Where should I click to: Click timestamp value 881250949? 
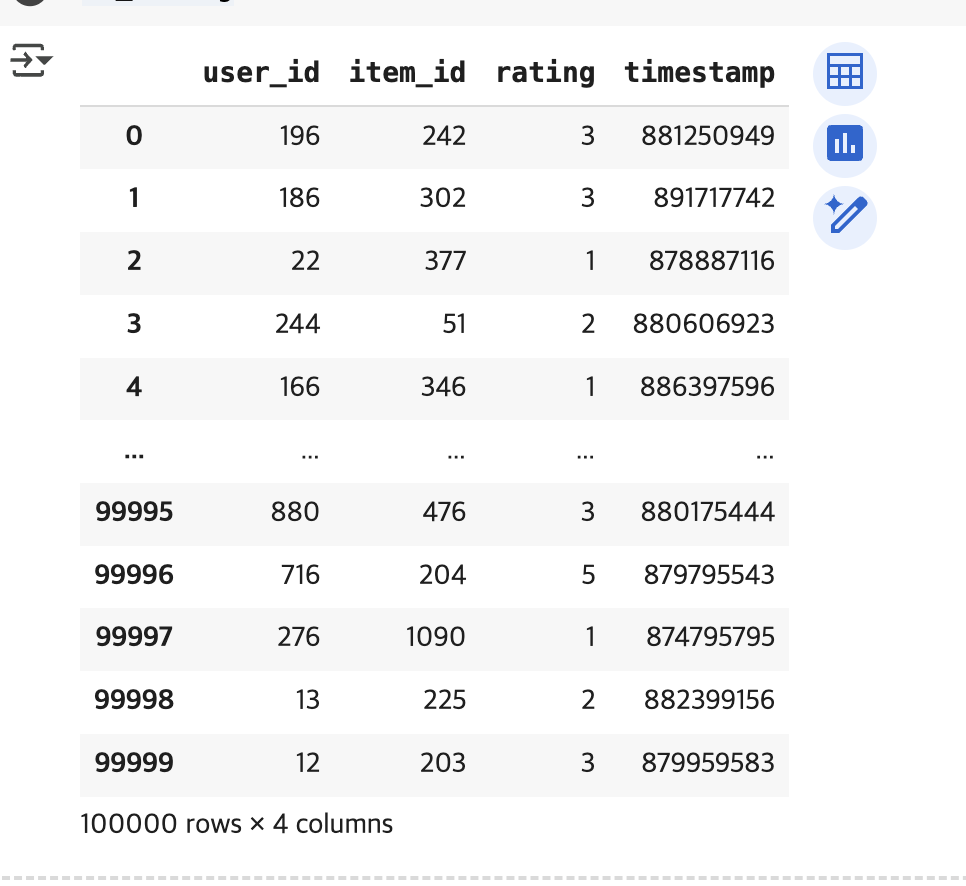pos(707,136)
